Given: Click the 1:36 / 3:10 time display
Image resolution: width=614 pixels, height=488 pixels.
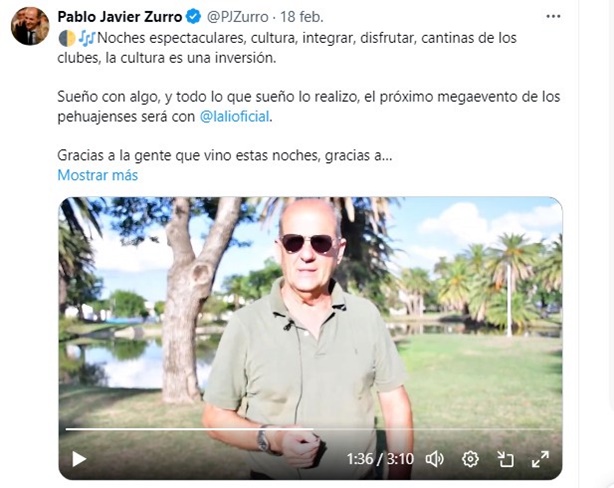Looking at the screenshot, I should 380,459.
